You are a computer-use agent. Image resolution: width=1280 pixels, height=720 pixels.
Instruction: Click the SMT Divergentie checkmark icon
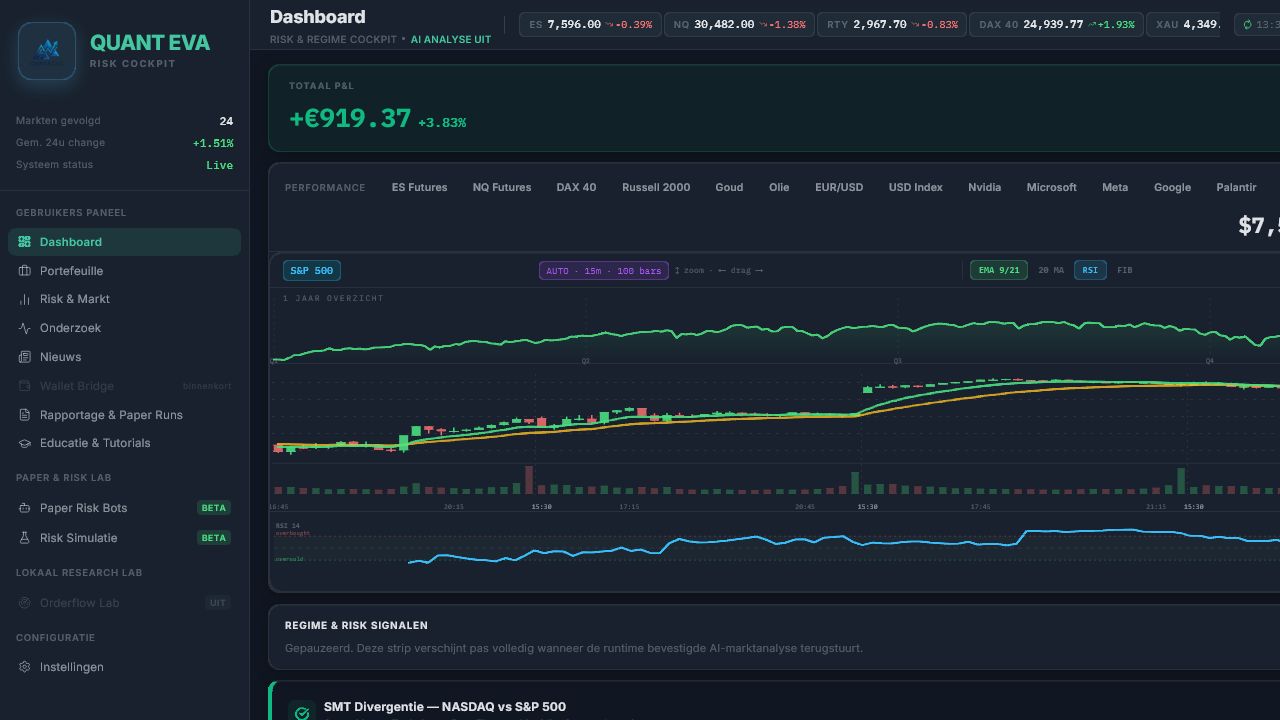coord(302,714)
